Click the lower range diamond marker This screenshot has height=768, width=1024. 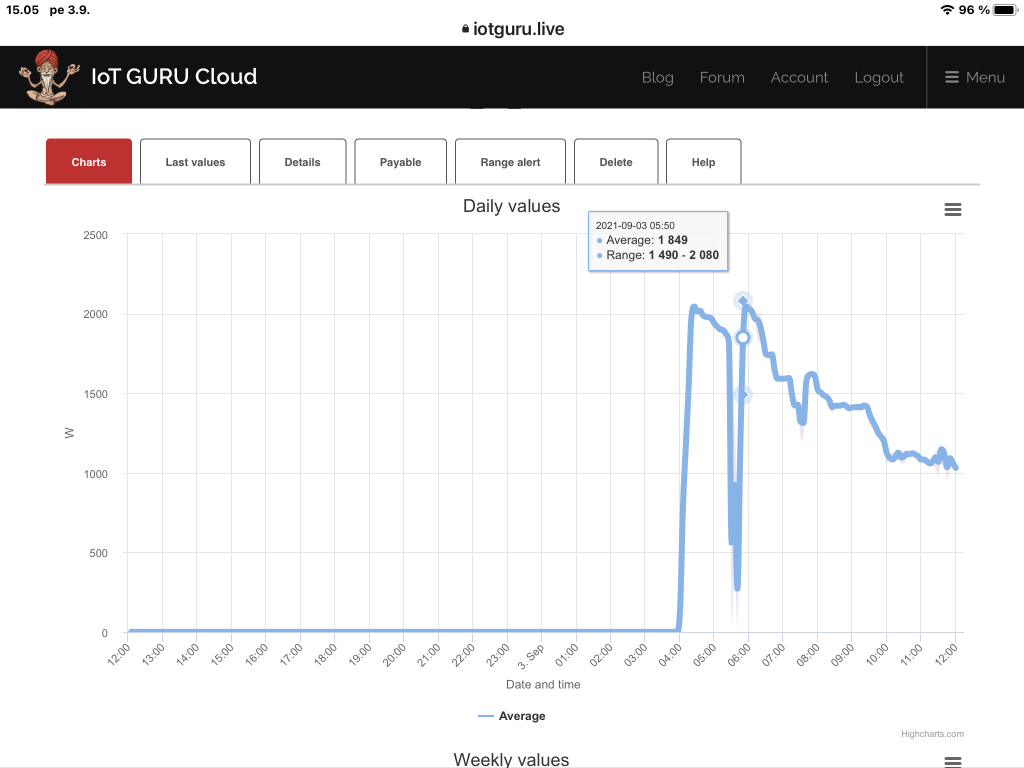743,394
